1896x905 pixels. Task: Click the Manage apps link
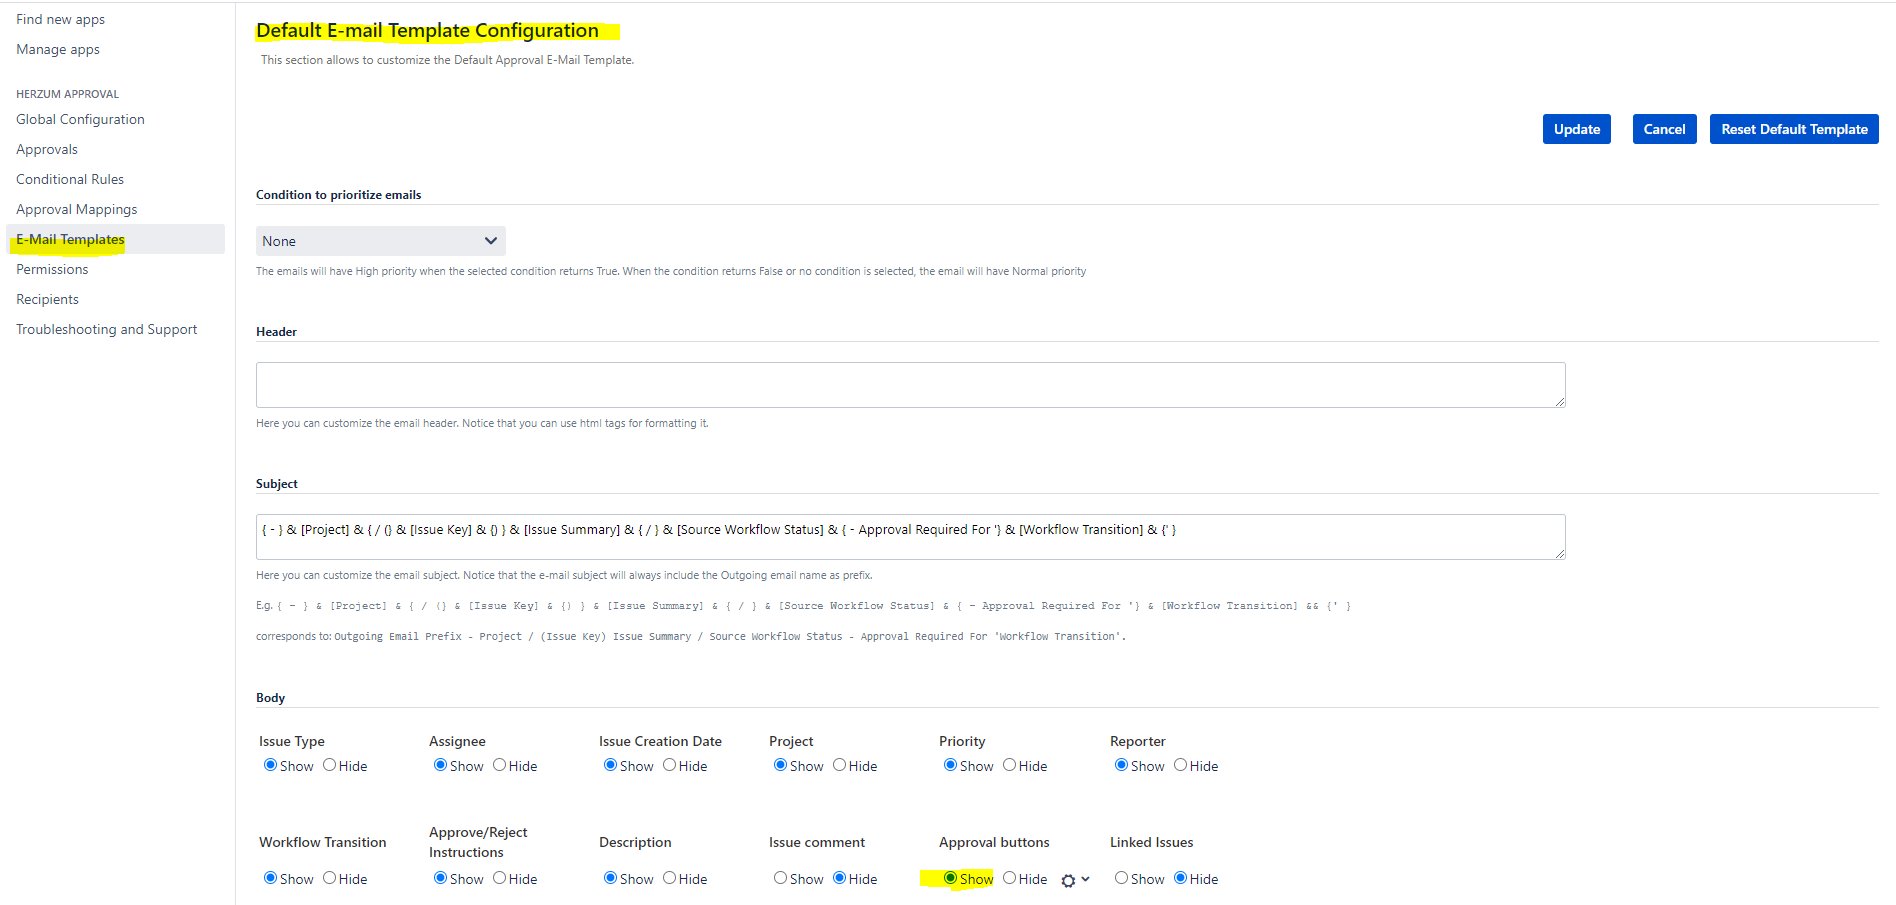tap(58, 49)
